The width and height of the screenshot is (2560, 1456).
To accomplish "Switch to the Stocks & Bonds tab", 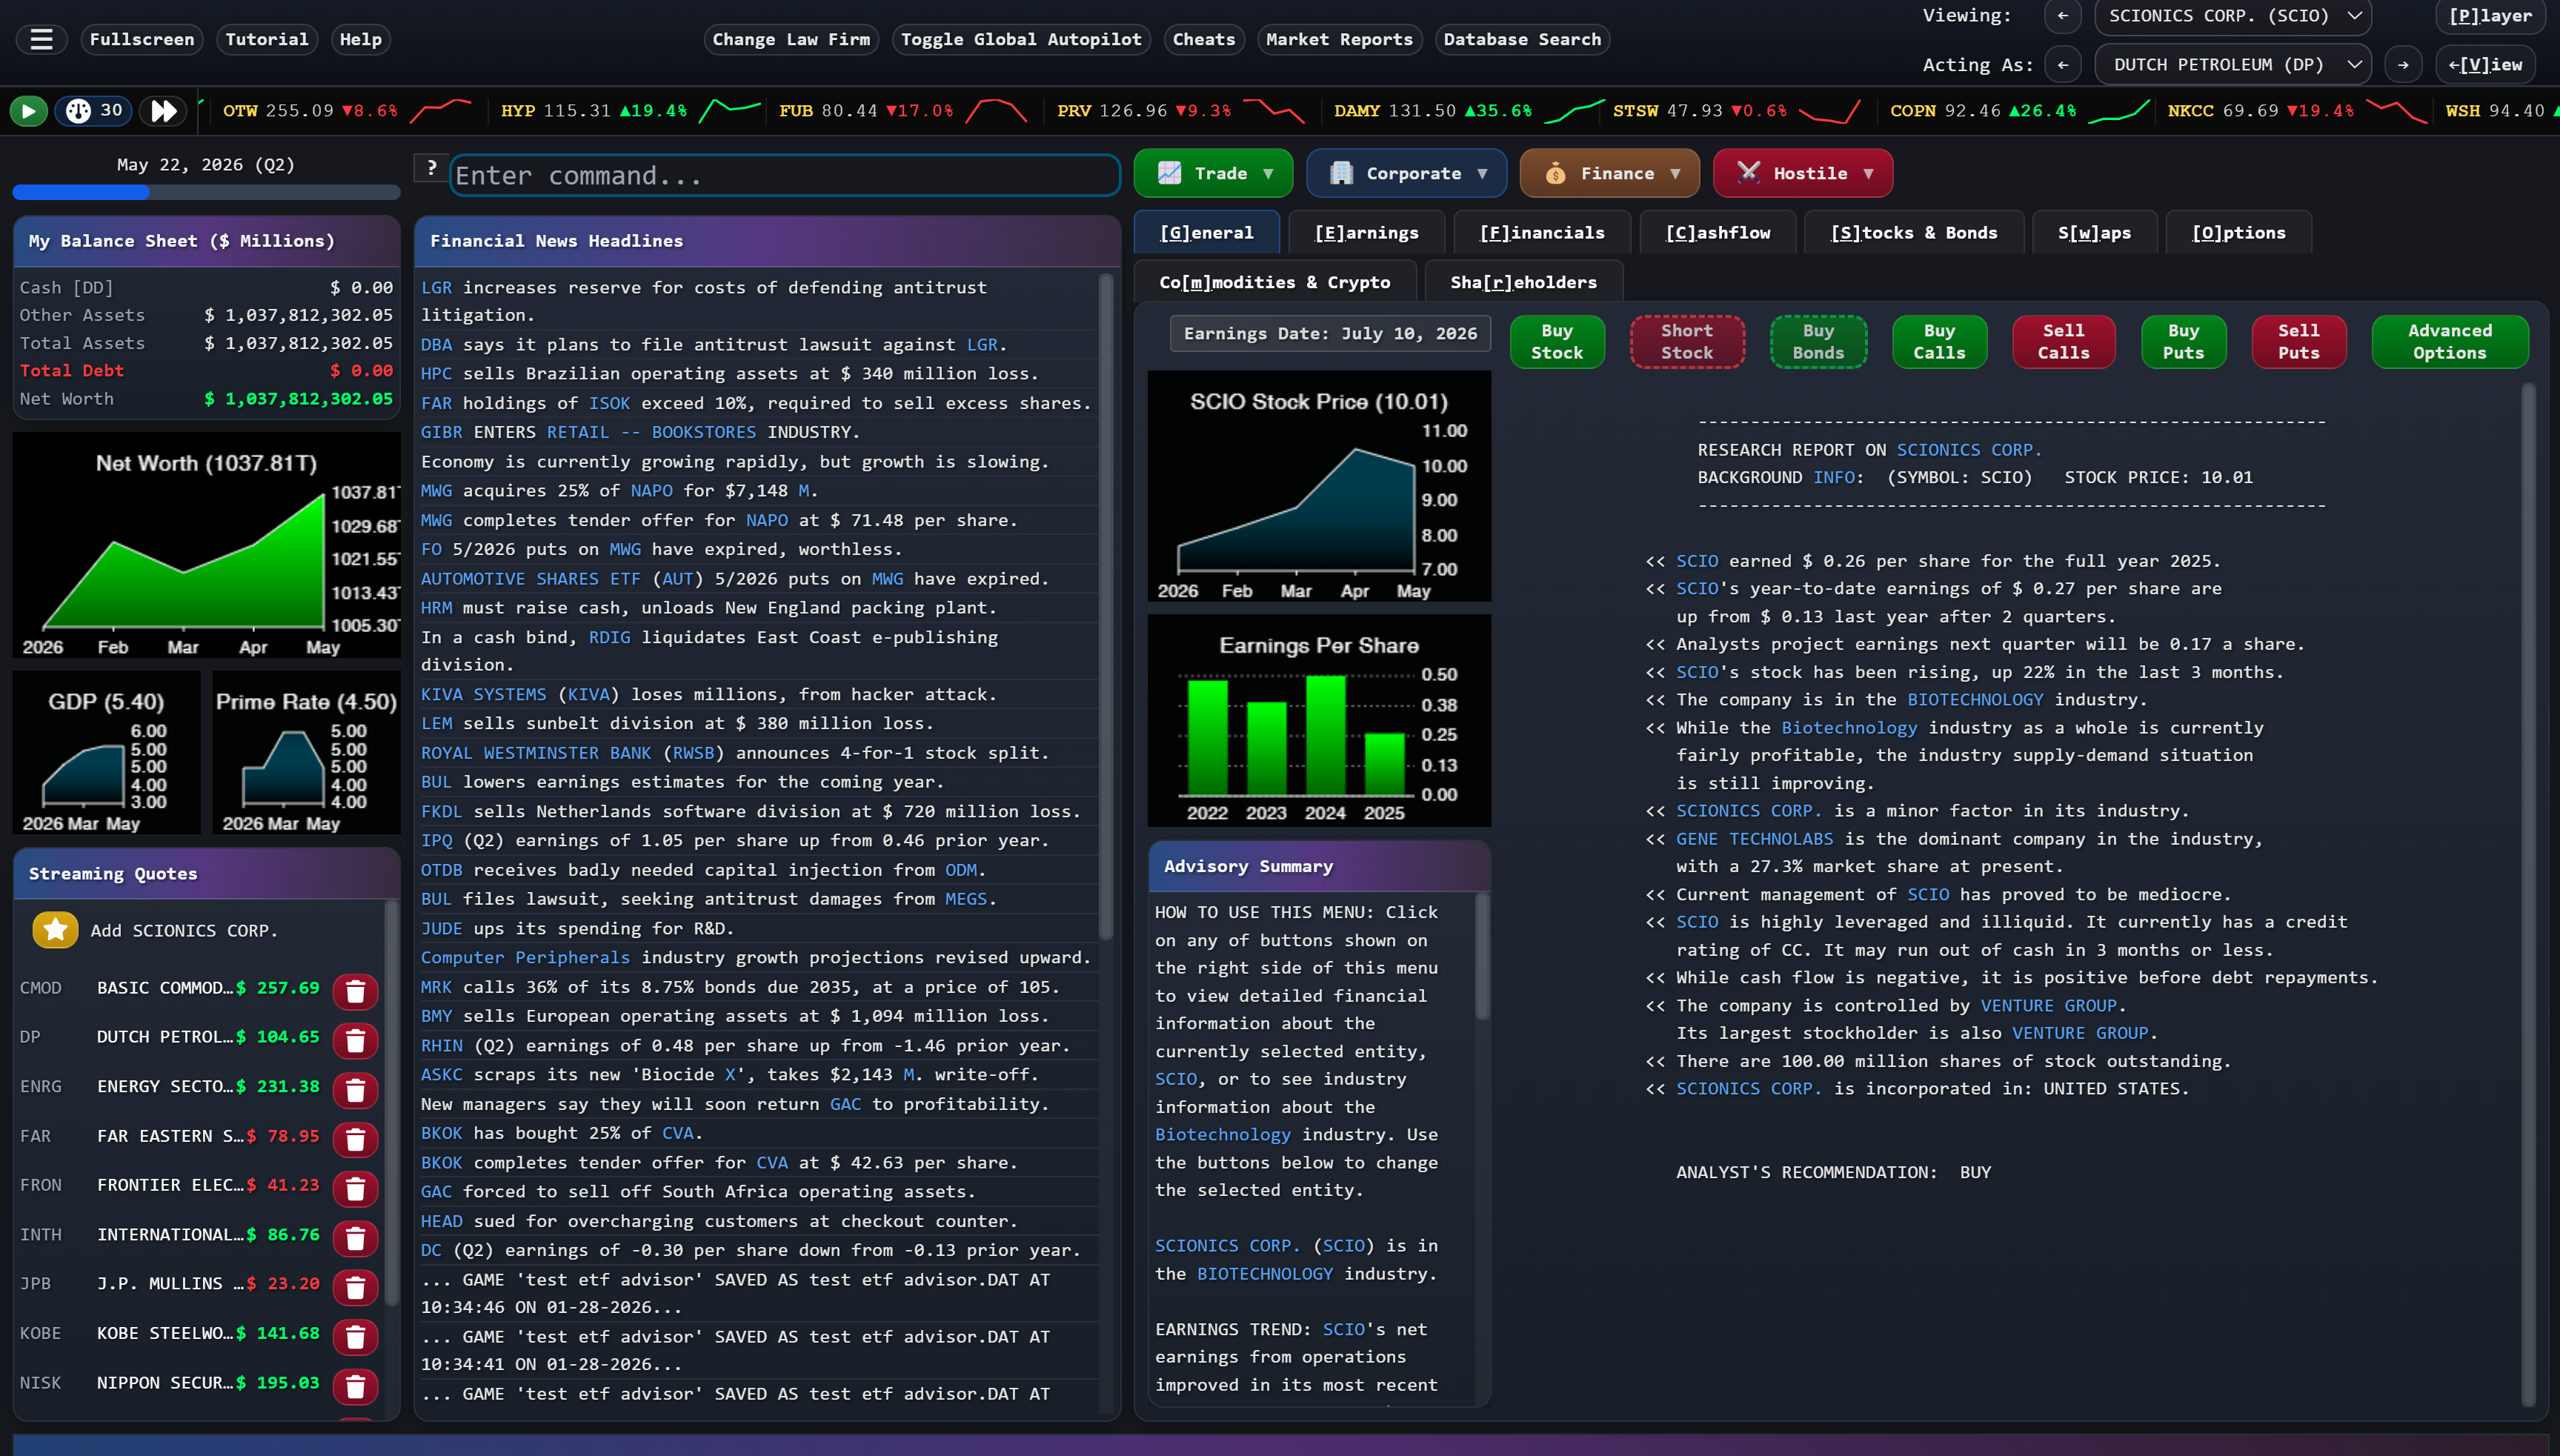I will [x=1913, y=232].
